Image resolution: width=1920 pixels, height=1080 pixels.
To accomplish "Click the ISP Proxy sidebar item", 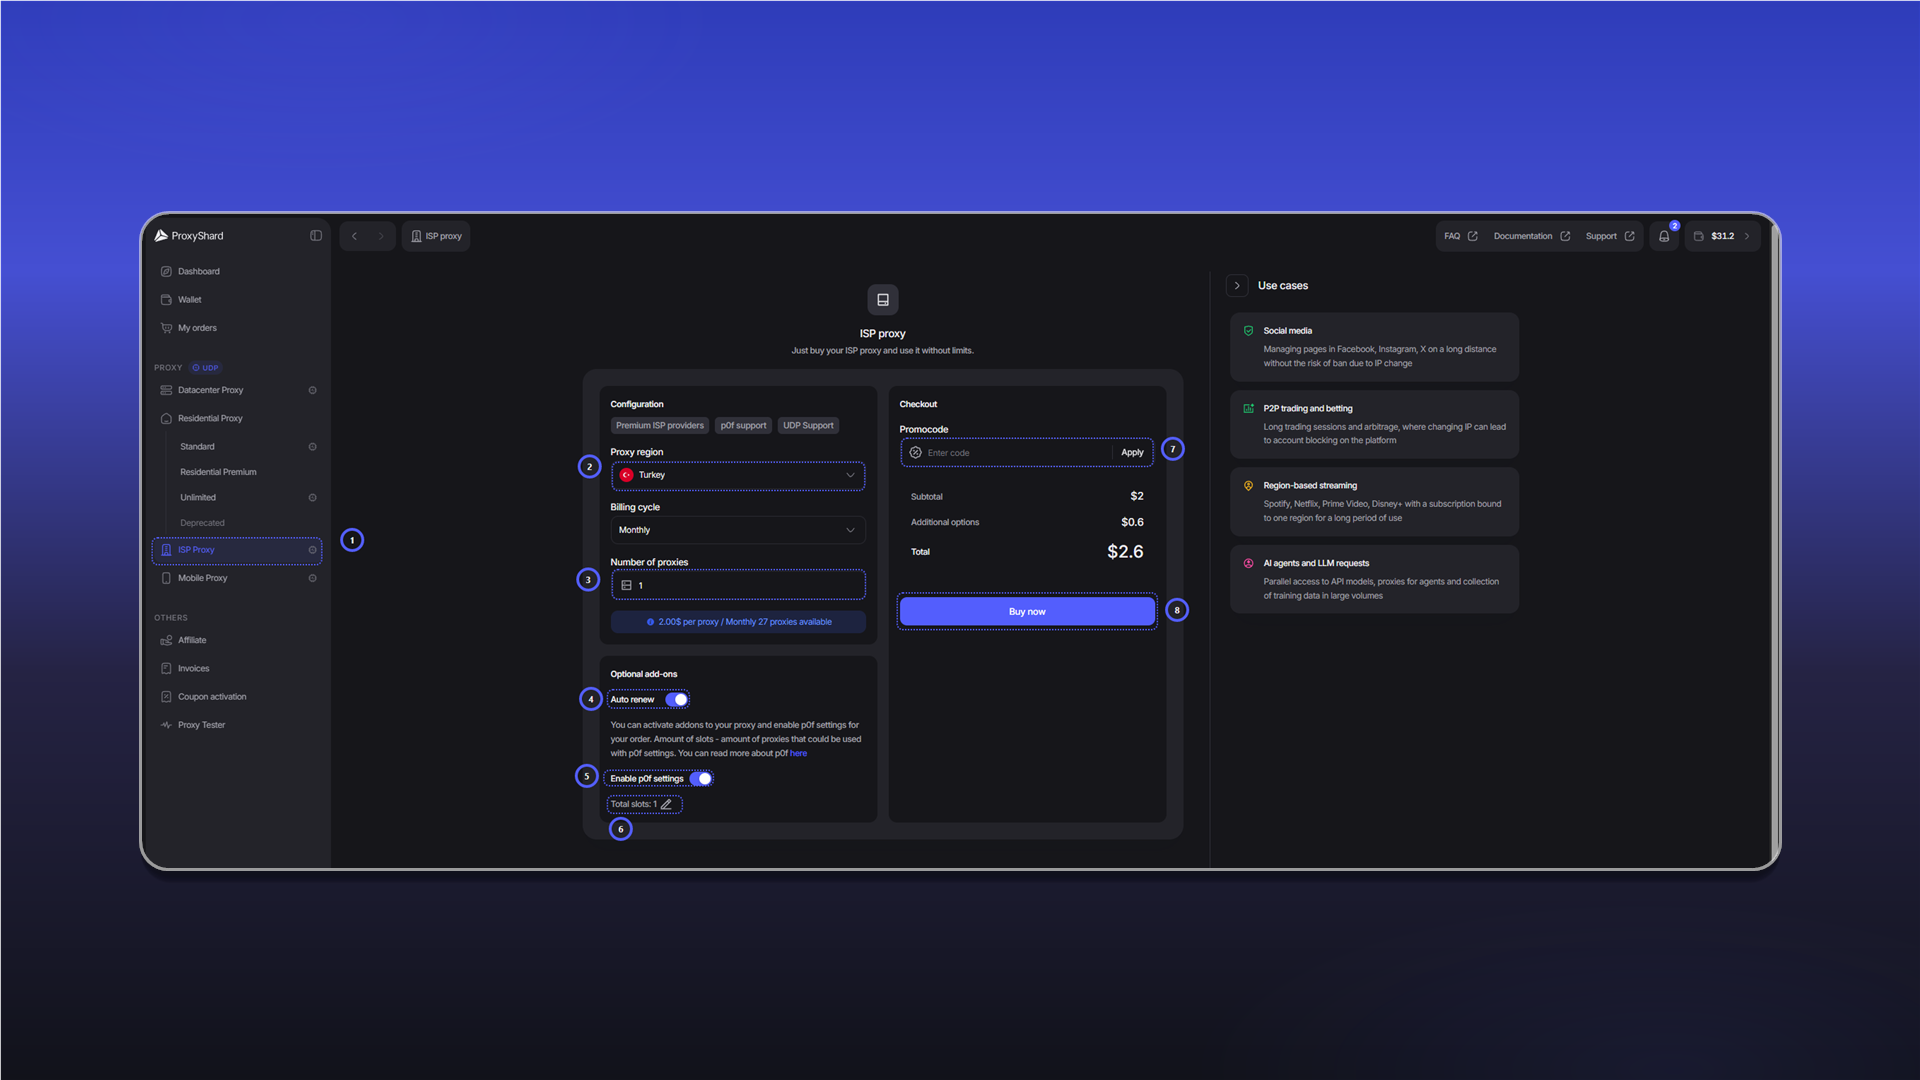I will coord(237,550).
